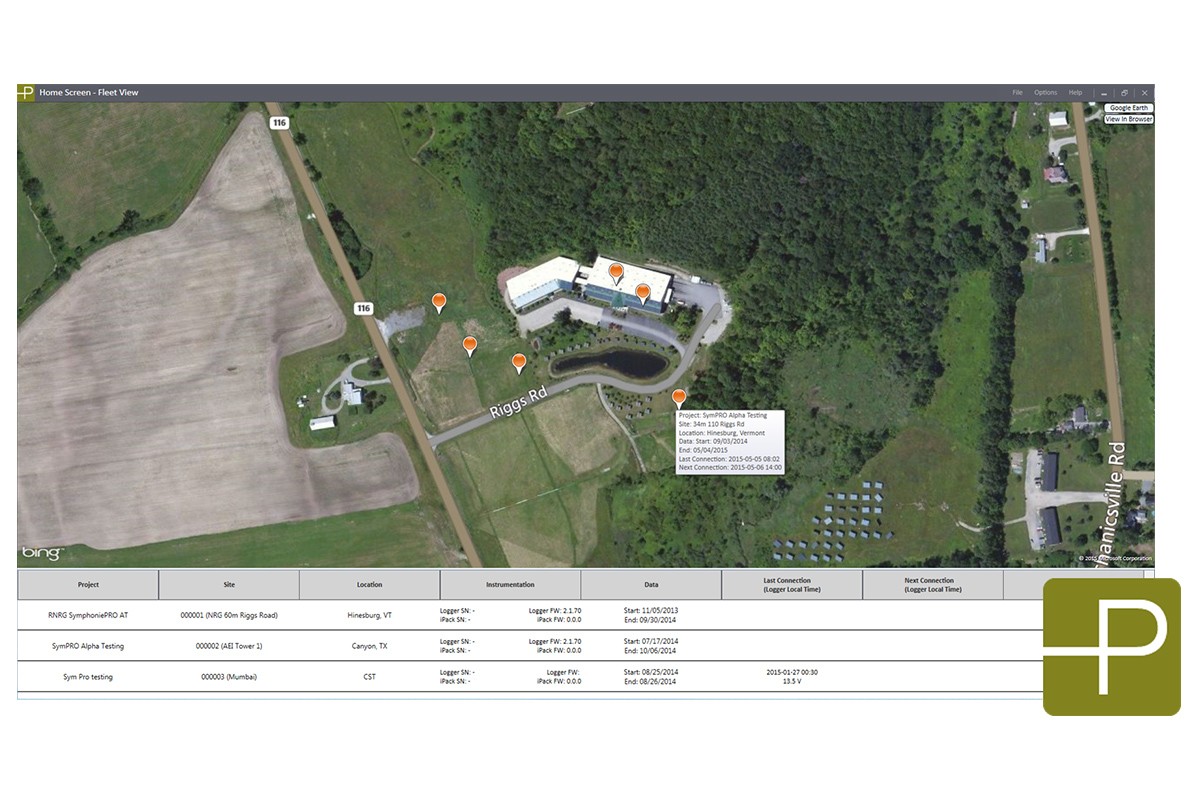
Task: Select the map pin nearest the Riggs Rd label
Action: (x=519, y=362)
